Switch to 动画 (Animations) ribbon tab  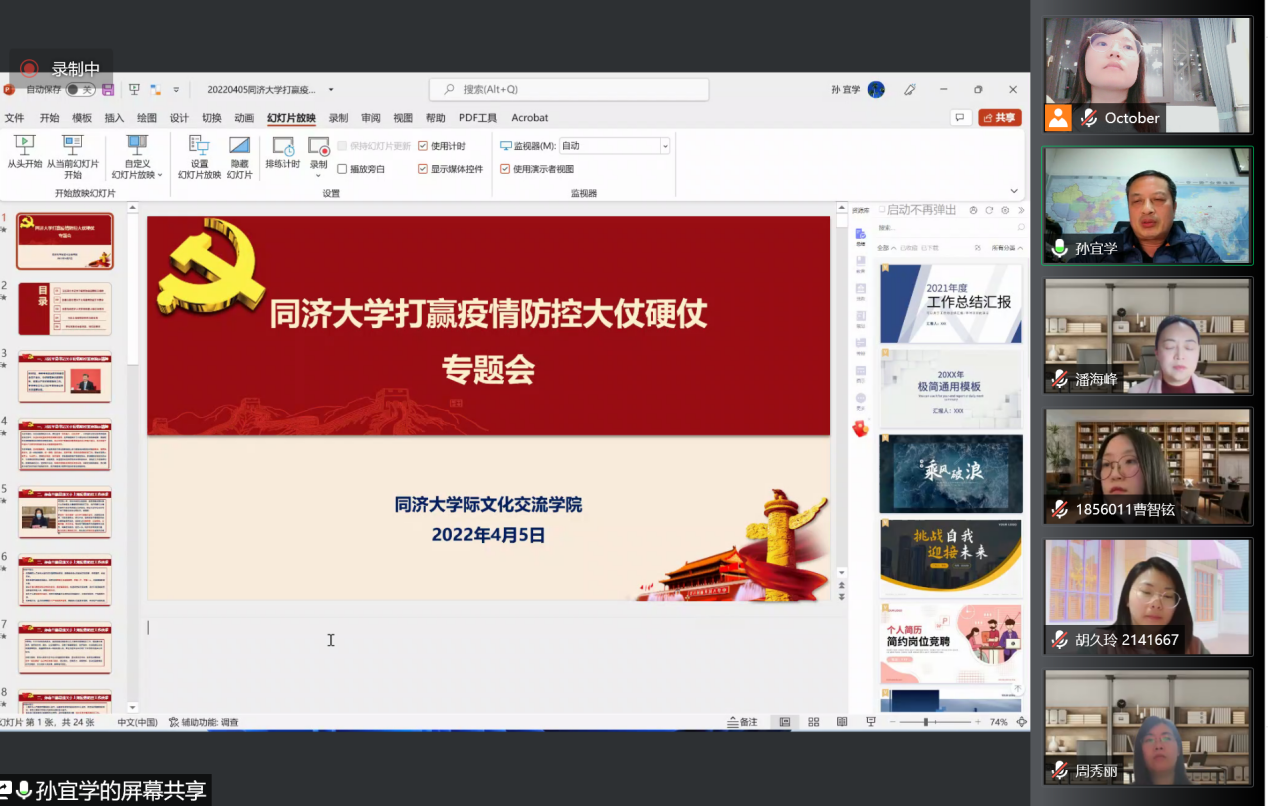tap(243, 118)
